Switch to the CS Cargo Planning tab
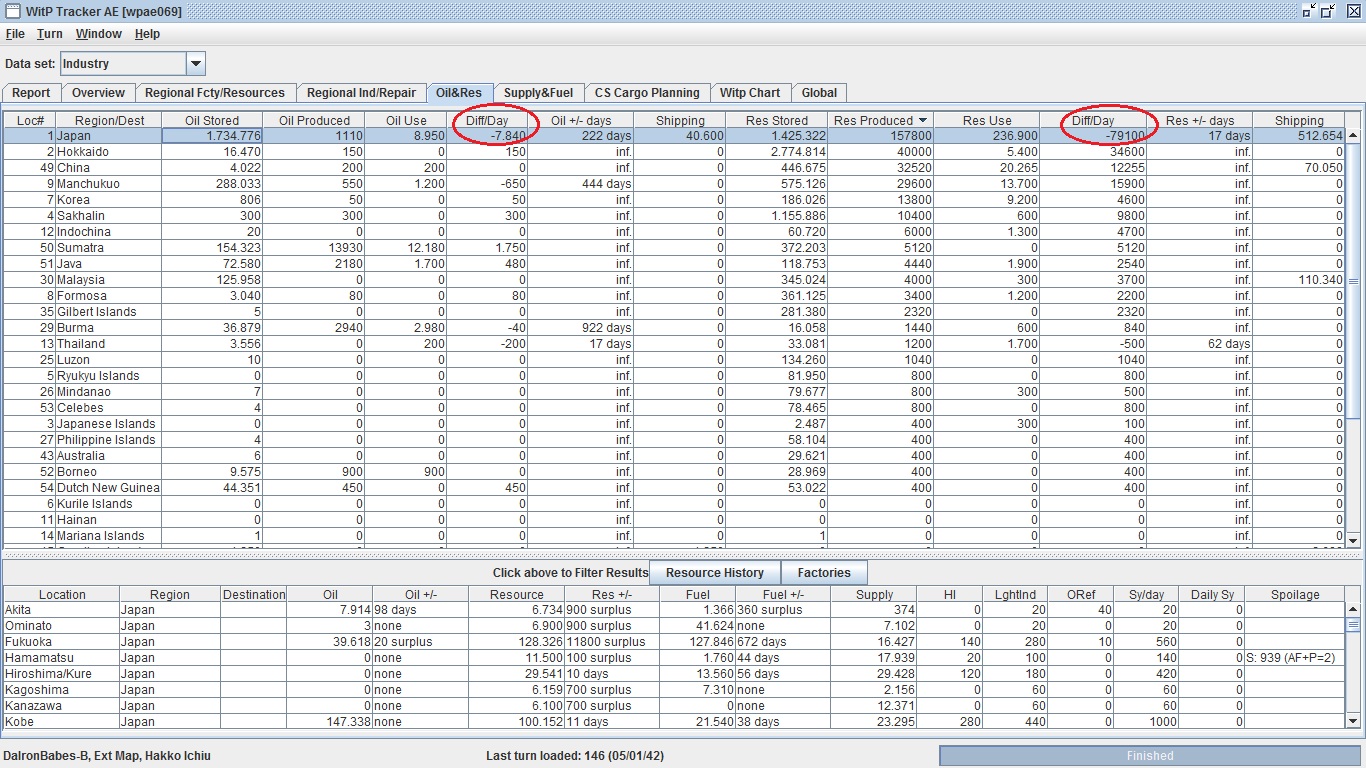This screenshot has height=768, width=1366. pyautogui.click(x=647, y=93)
